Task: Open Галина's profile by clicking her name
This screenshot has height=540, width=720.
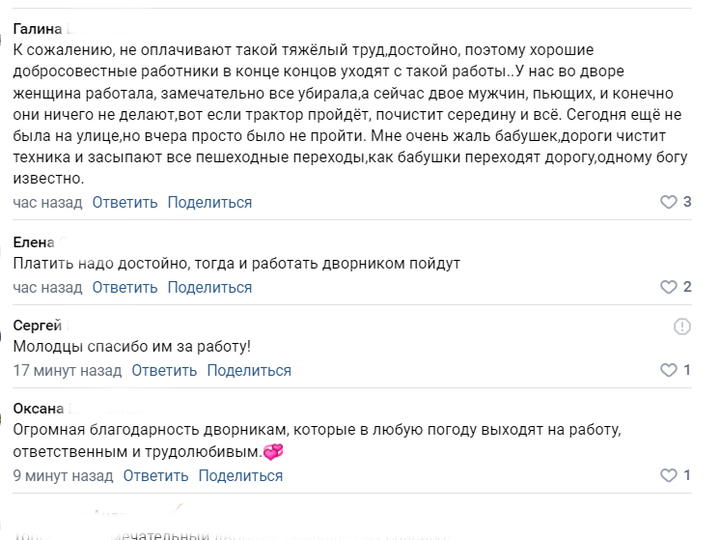Action: coord(37,29)
